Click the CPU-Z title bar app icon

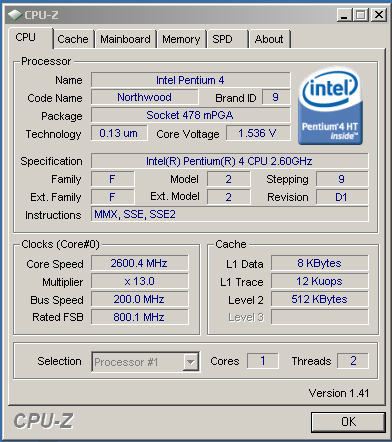pos(15,15)
